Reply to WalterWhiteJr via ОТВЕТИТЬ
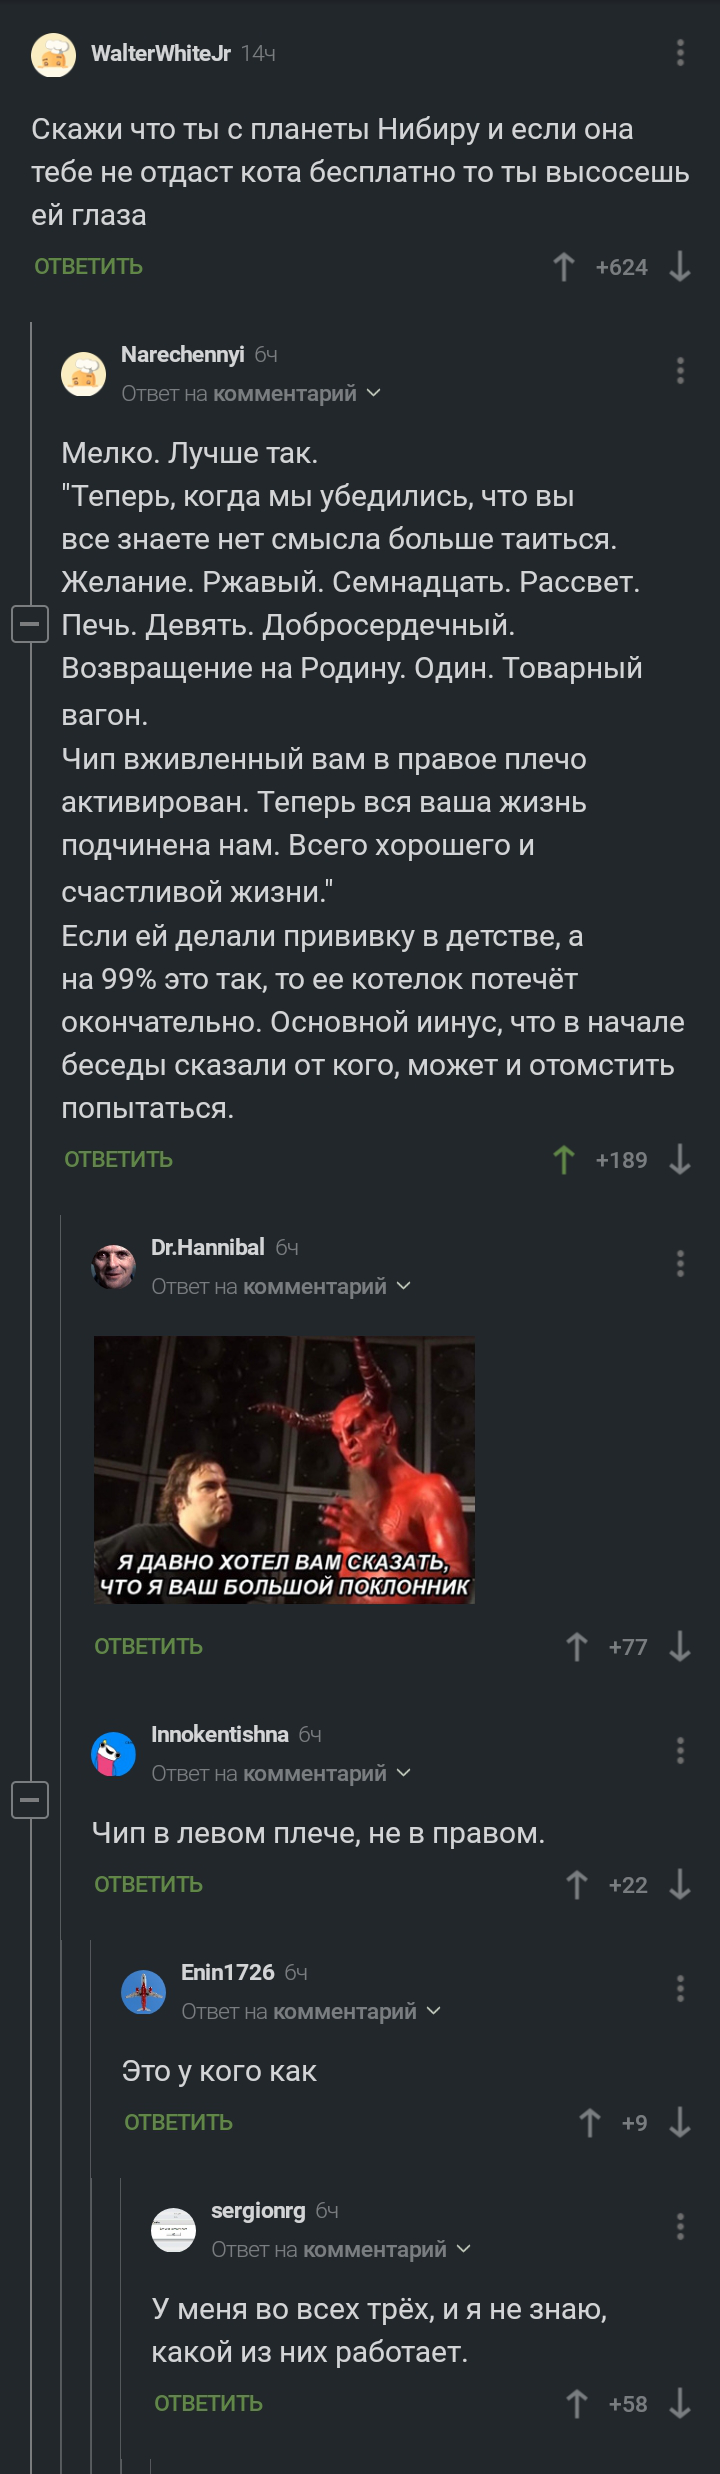The width and height of the screenshot is (720, 2474). pyautogui.click(x=89, y=267)
